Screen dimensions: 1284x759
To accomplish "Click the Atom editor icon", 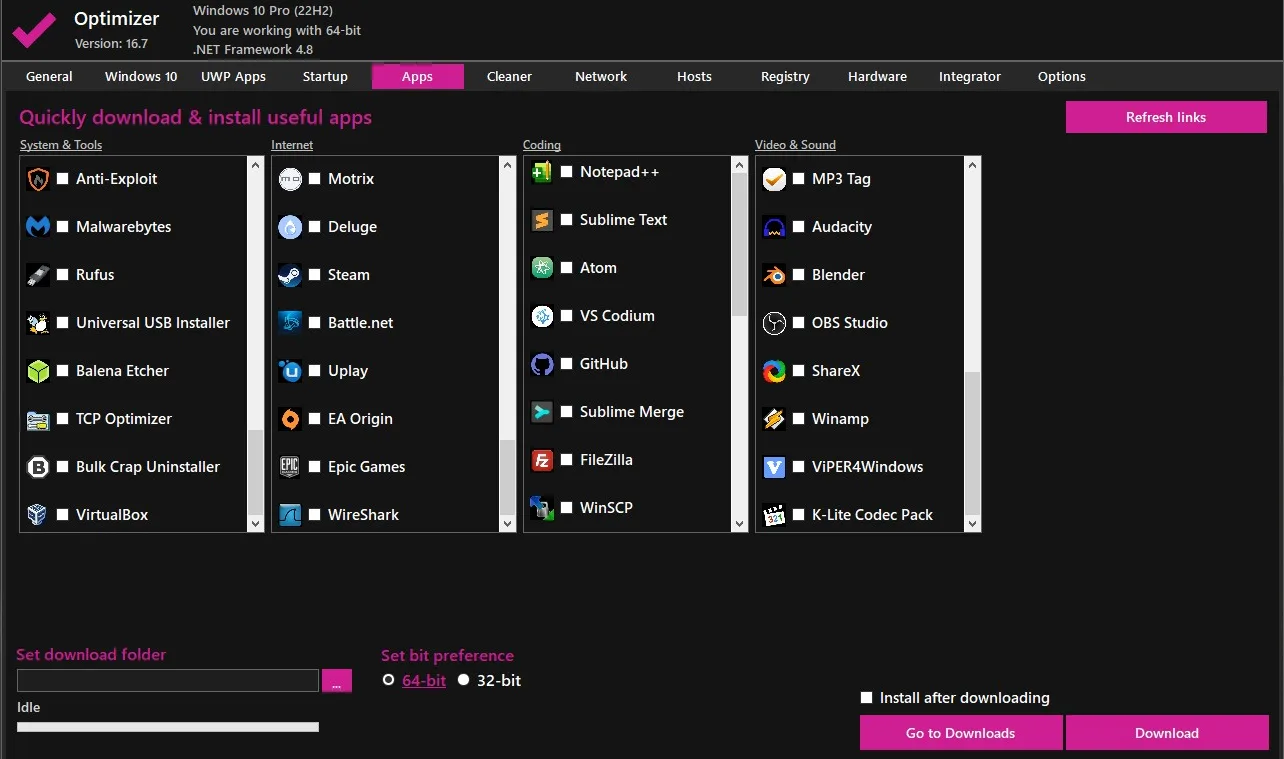I will tap(542, 268).
